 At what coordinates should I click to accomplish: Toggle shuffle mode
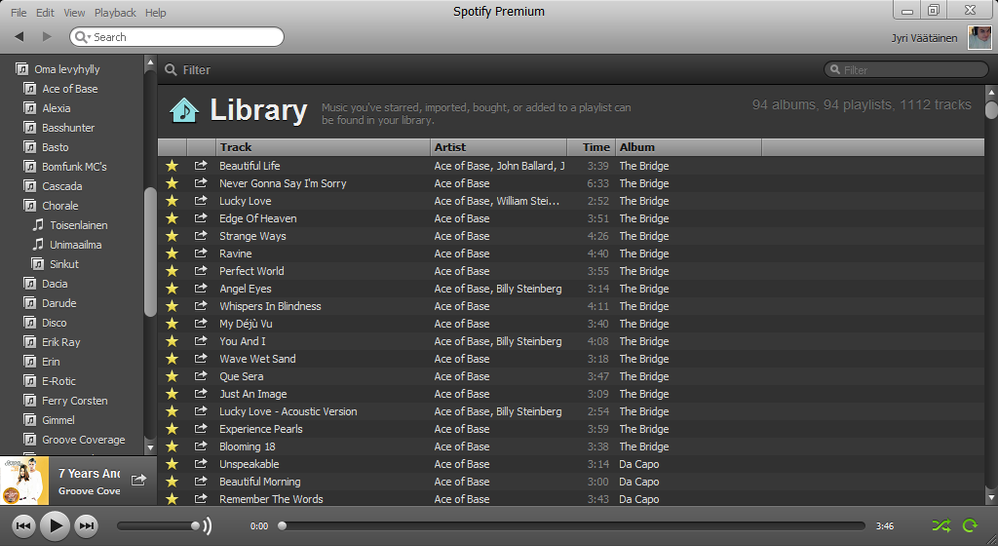(941, 526)
